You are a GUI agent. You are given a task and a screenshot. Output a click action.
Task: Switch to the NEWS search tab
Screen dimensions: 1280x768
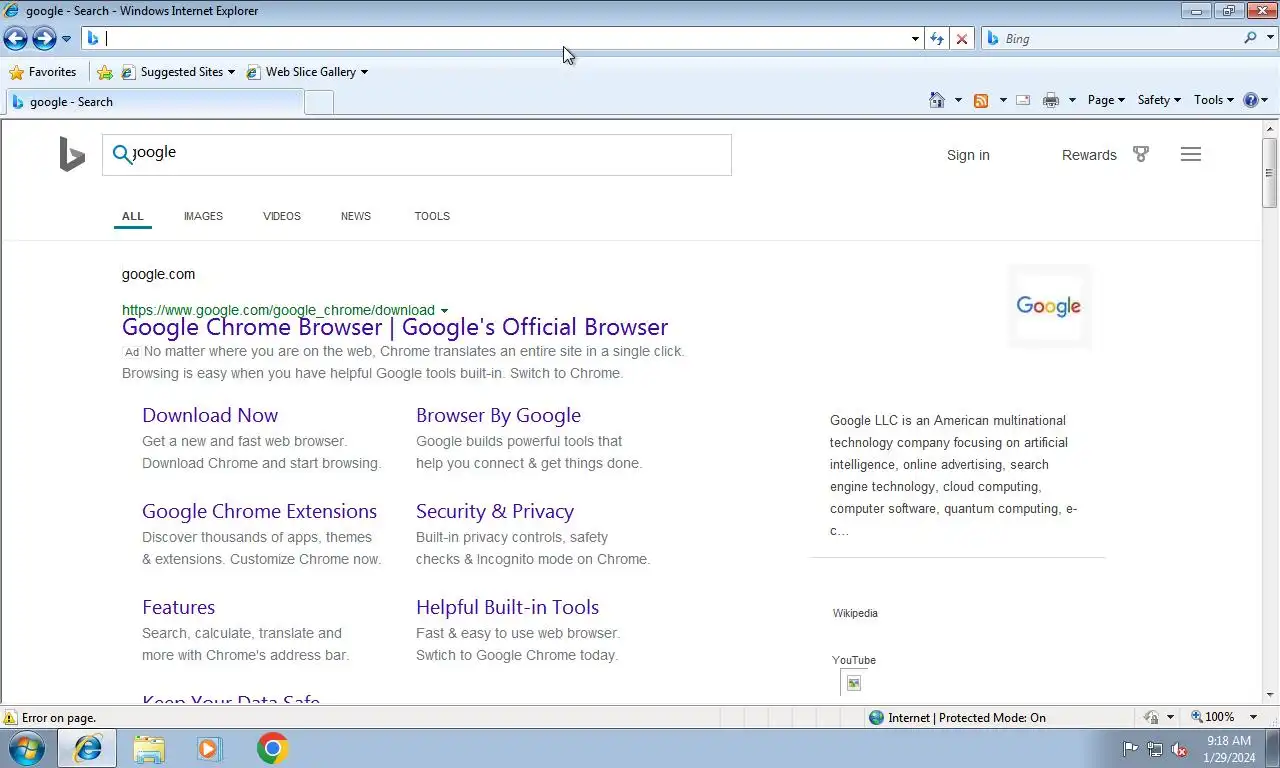pos(356,216)
